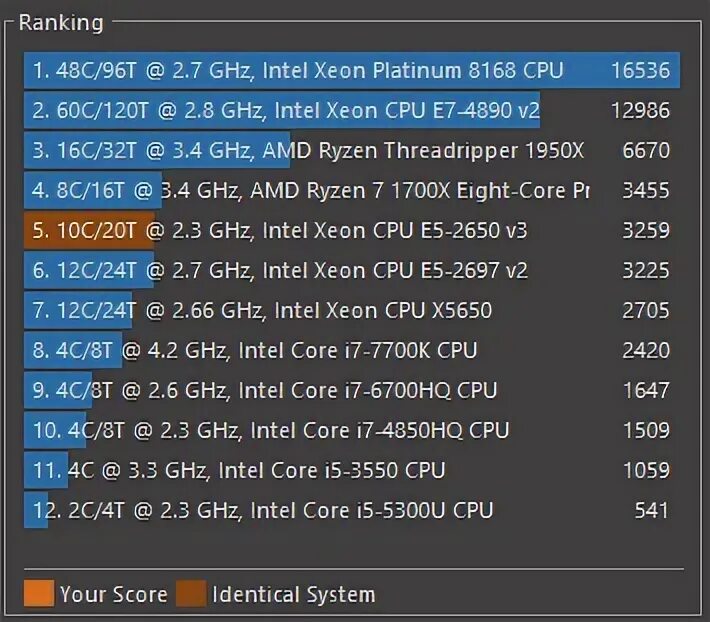Select the AMD Ryzen 7 1700X row
The image size is (710, 622).
click(352, 190)
